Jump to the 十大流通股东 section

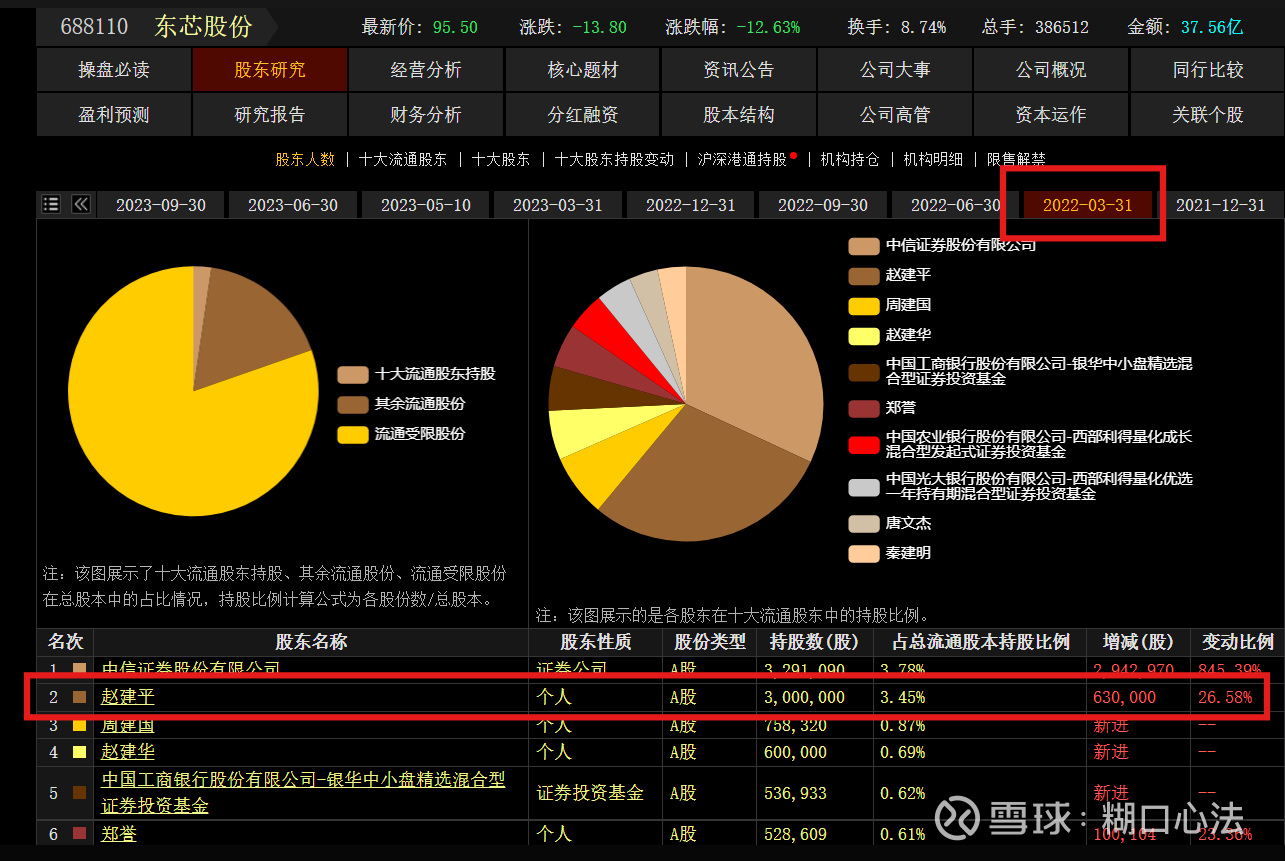403,159
